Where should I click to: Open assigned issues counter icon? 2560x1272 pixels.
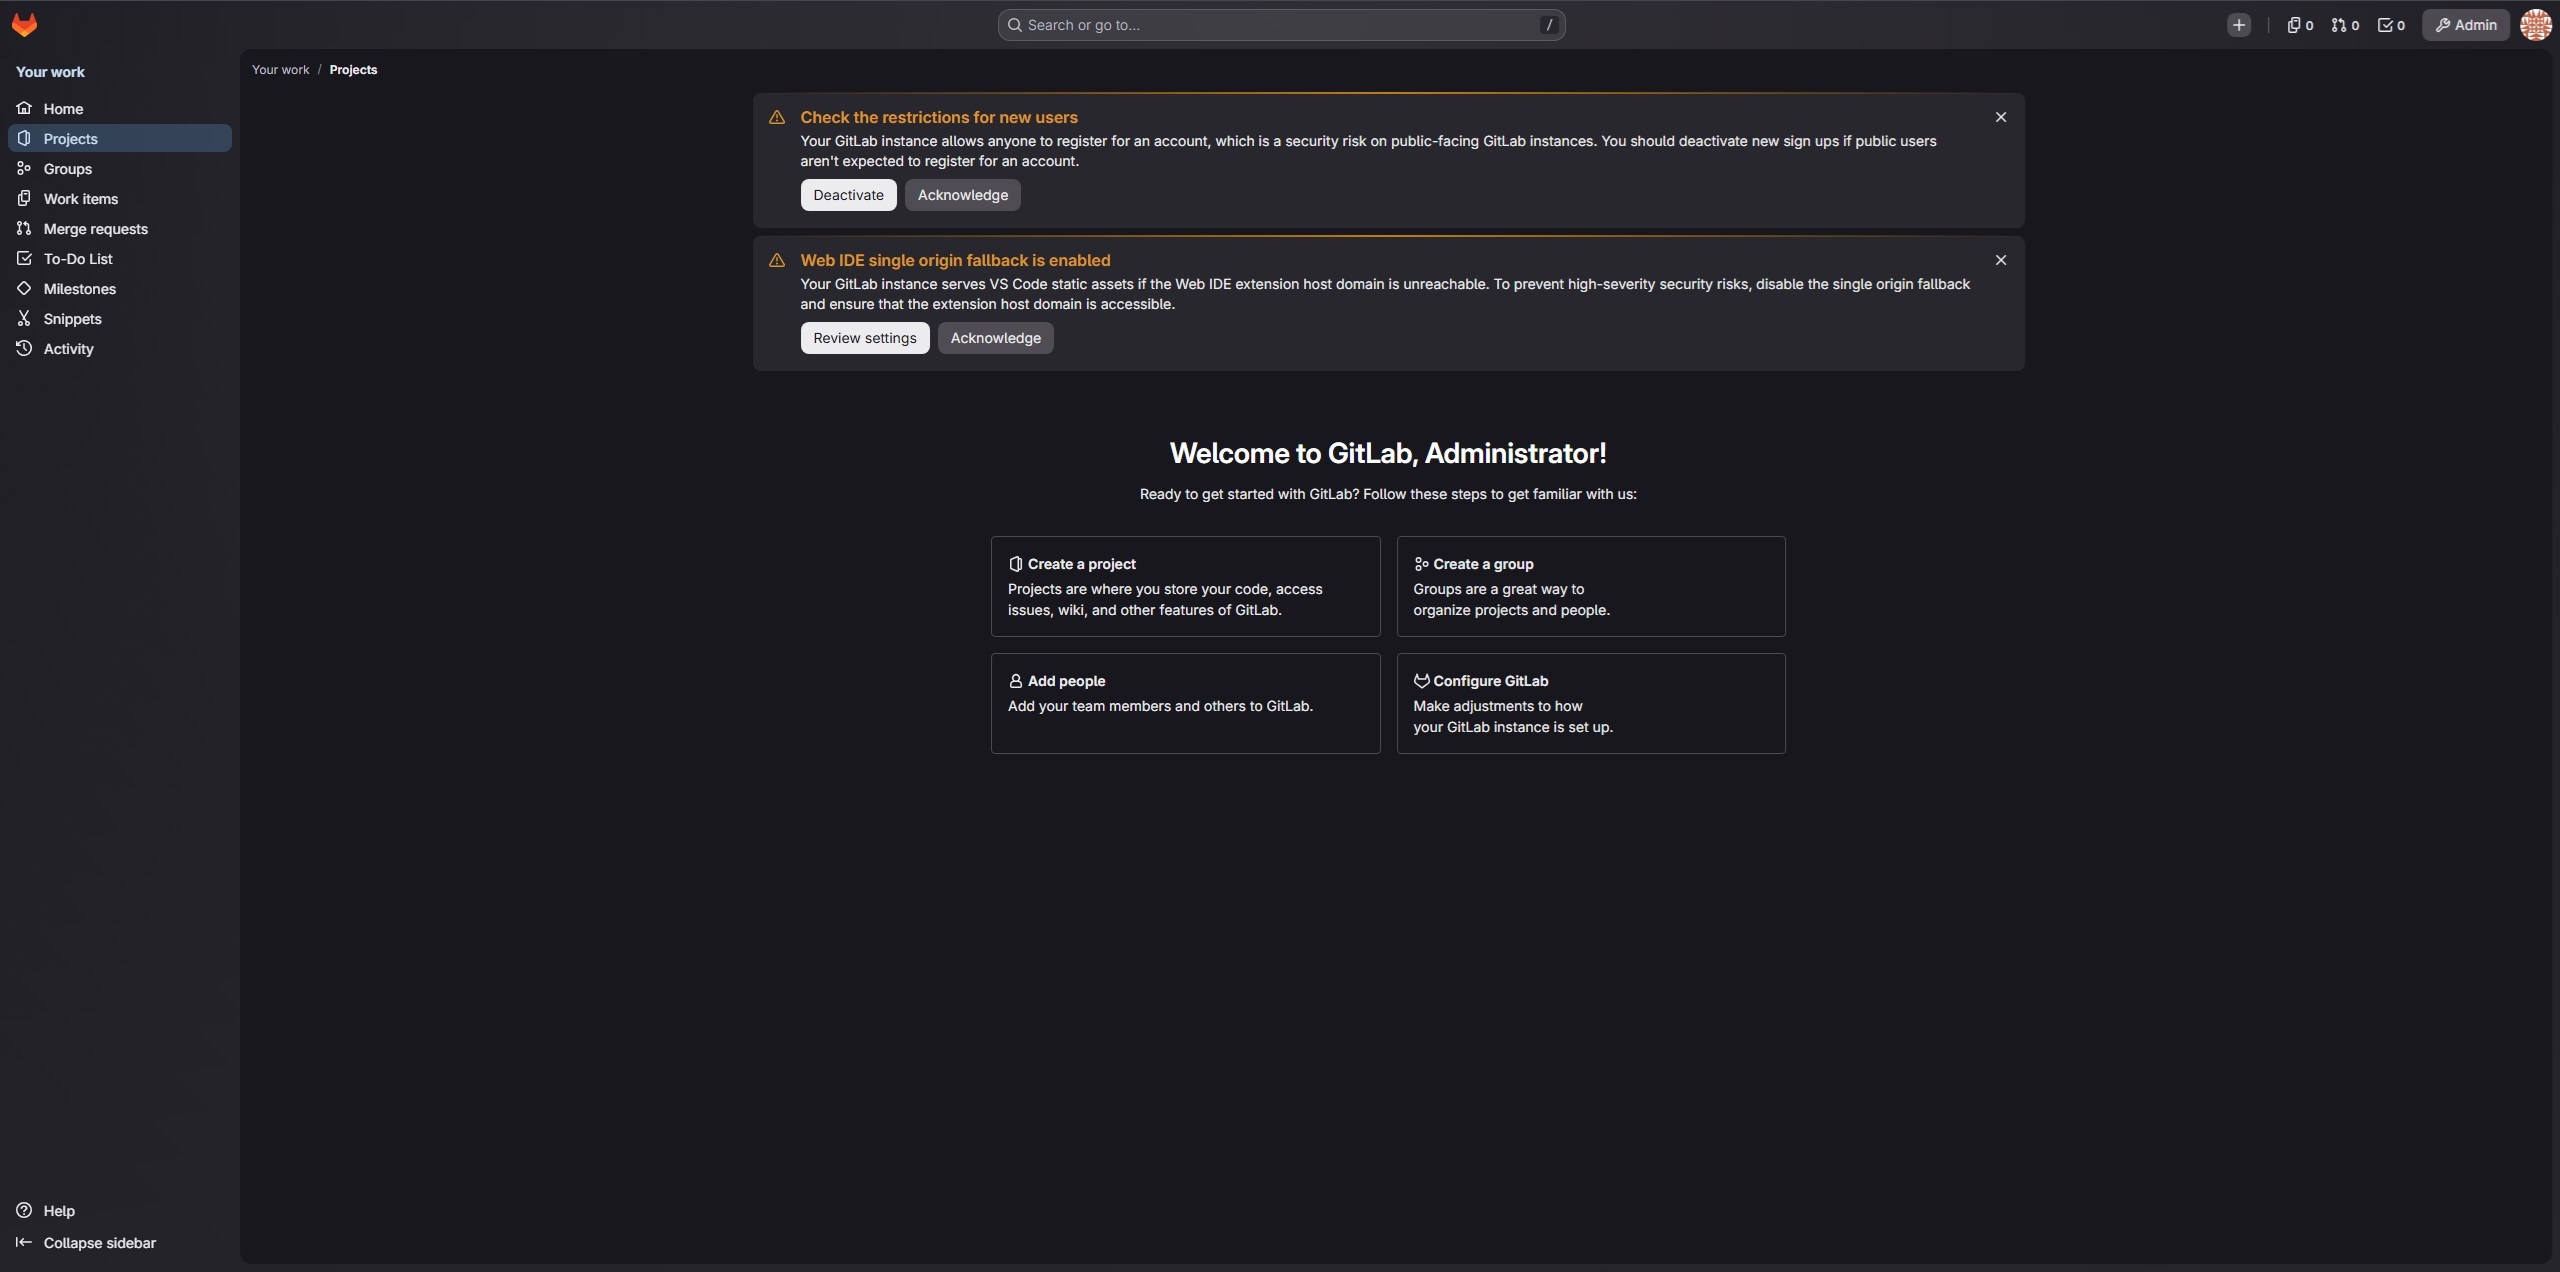pos(2299,26)
